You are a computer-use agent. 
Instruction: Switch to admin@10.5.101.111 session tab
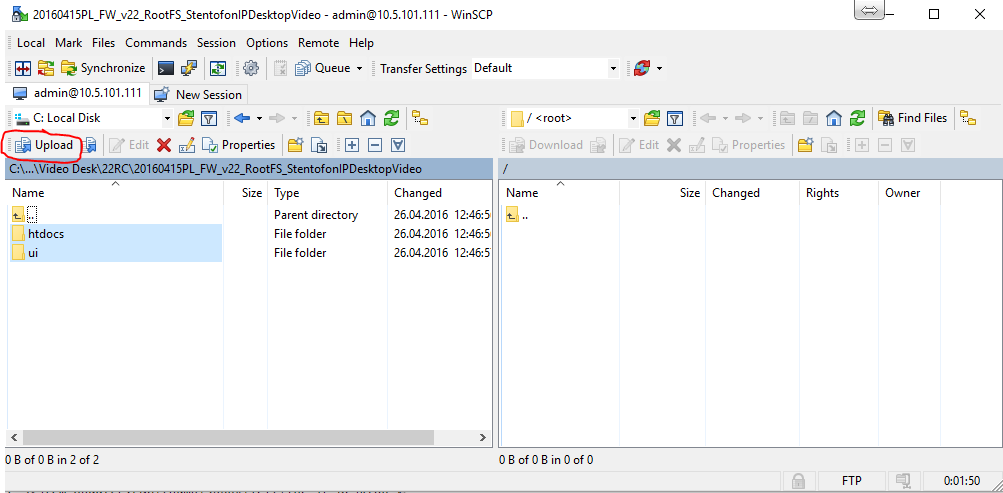[x=77, y=93]
